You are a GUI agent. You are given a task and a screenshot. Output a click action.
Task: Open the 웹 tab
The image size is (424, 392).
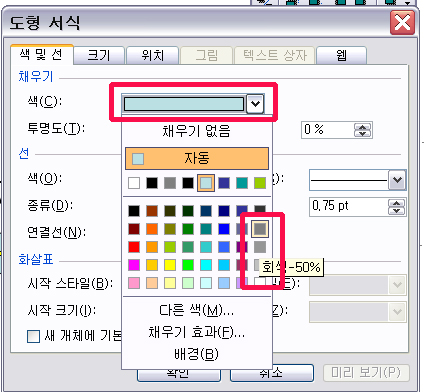coord(341,55)
